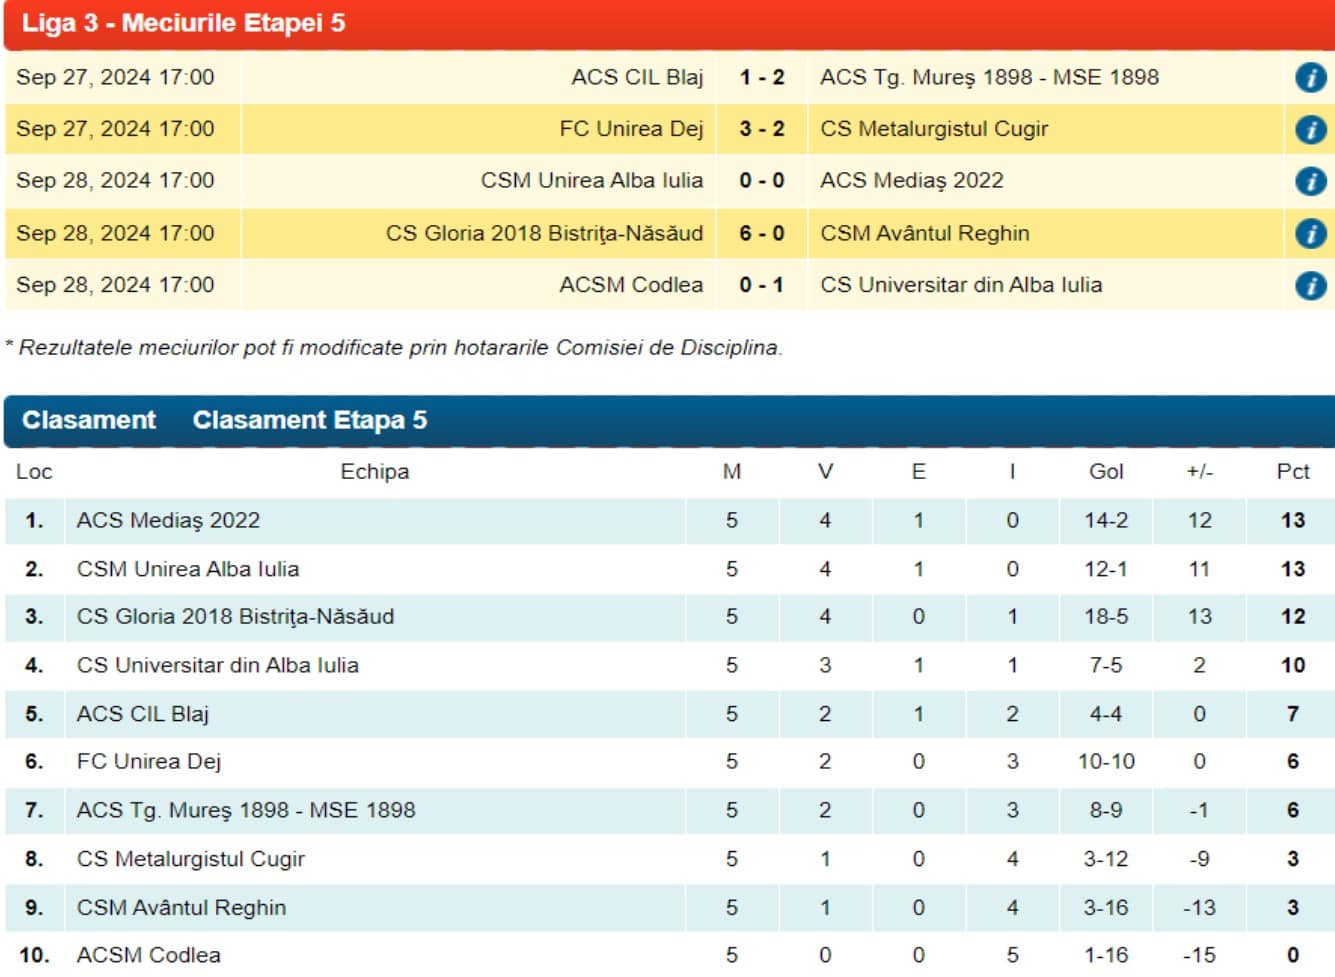Click the E column header

pos(919,472)
